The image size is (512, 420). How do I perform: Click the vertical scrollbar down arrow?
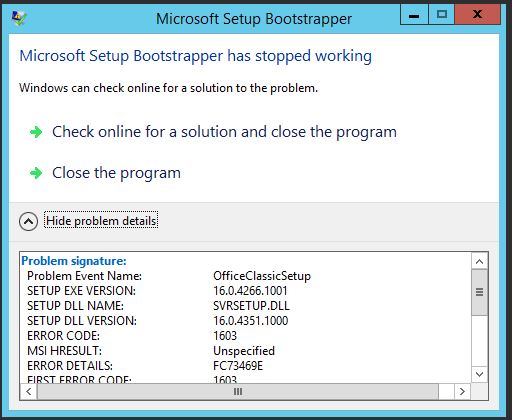(x=479, y=374)
